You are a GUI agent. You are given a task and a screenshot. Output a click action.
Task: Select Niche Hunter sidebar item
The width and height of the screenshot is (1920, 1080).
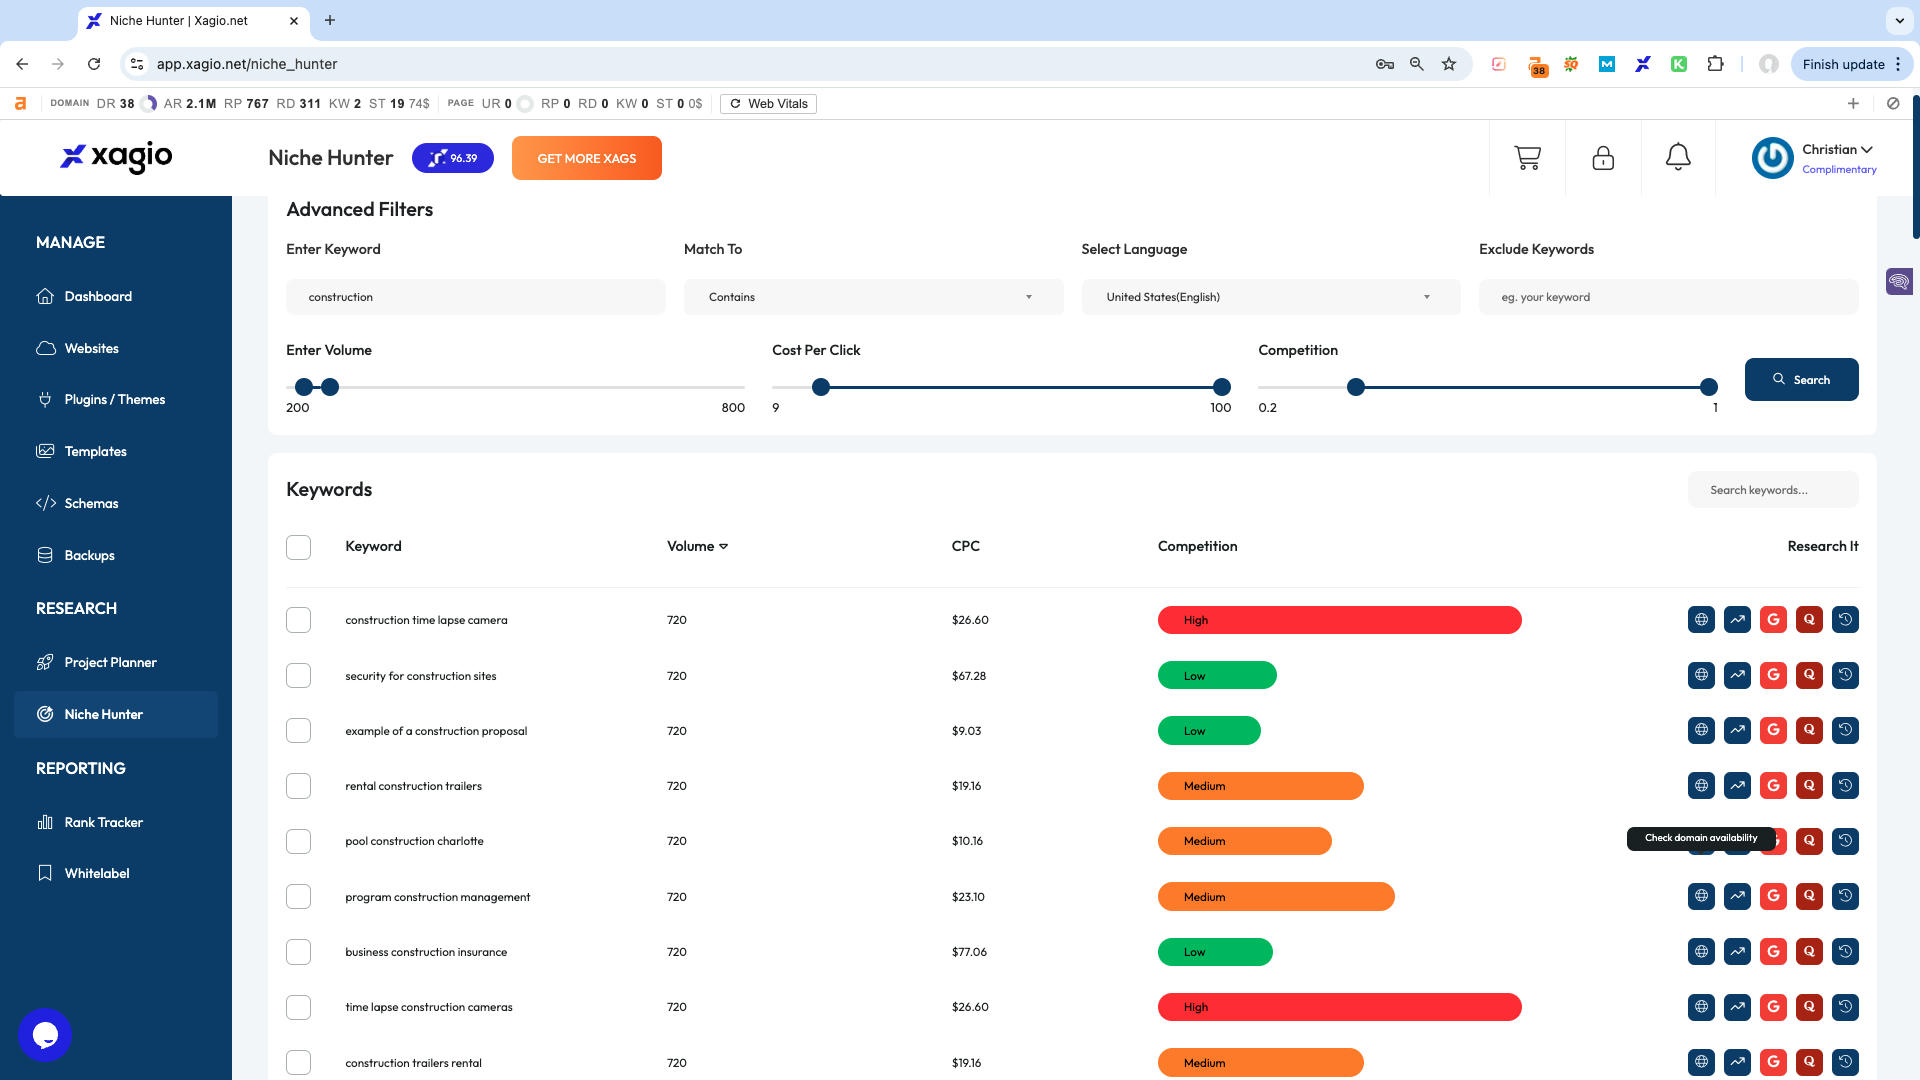(116, 714)
